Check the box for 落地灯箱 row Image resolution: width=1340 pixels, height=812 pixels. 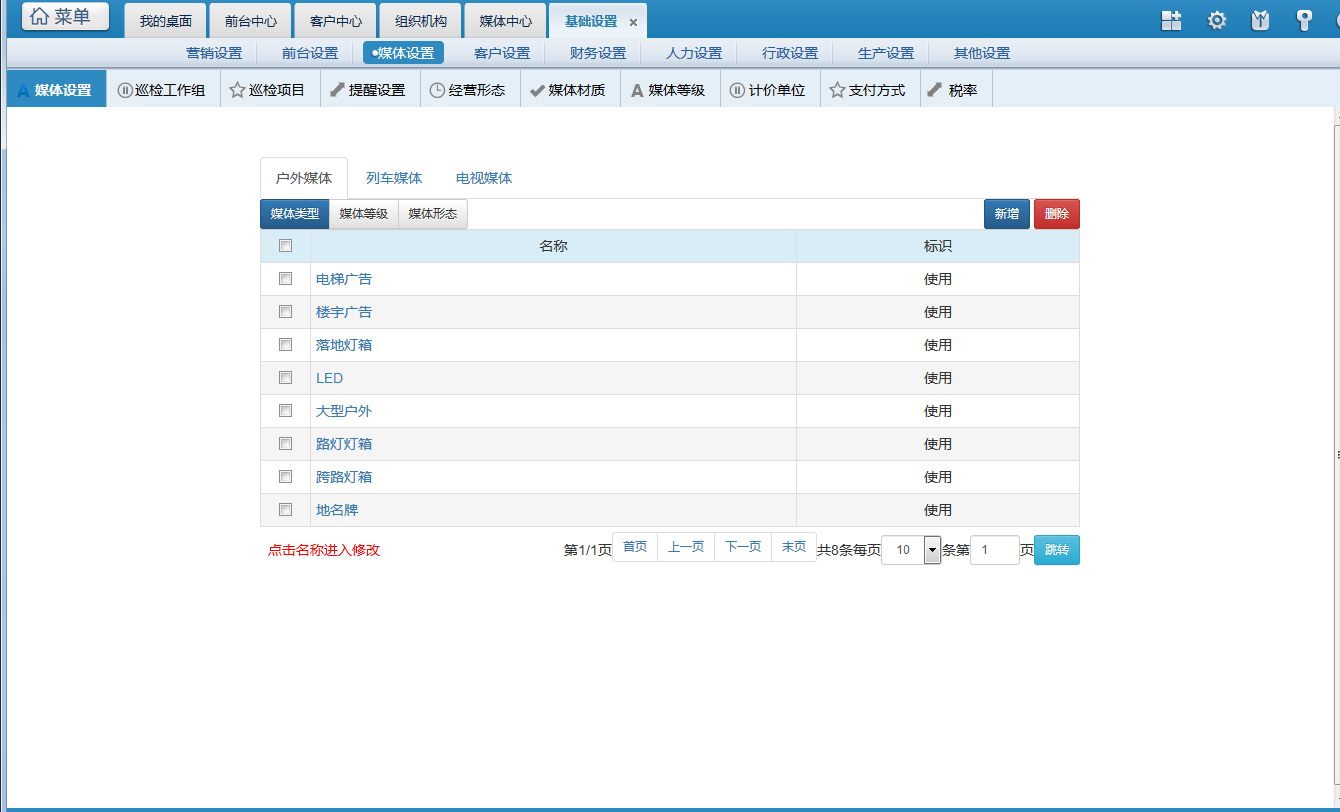point(285,344)
